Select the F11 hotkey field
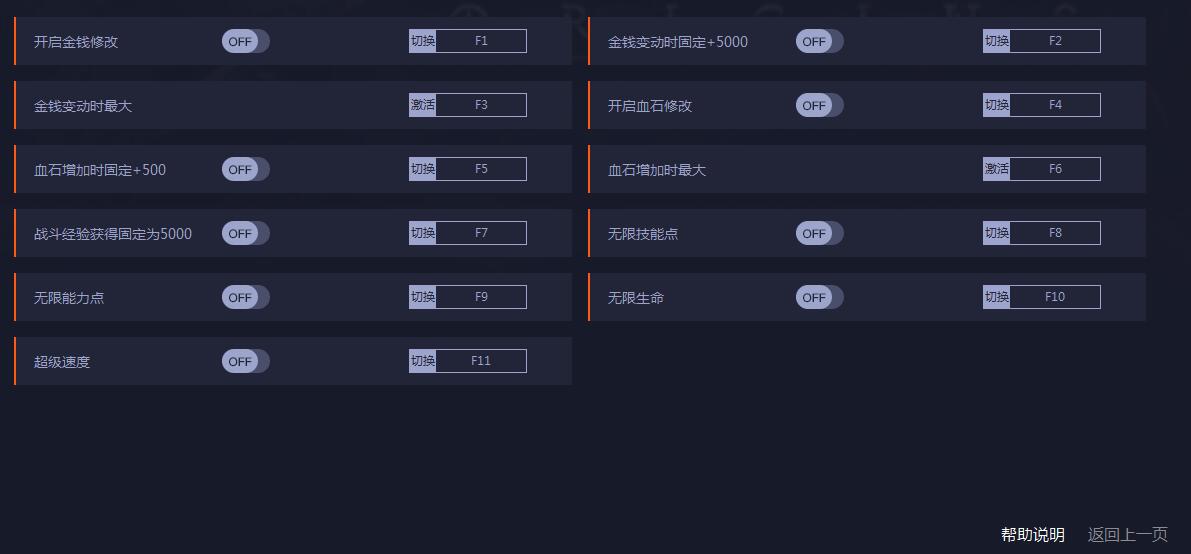Image resolution: width=1191 pixels, height=554 pixels. (481, 361)
